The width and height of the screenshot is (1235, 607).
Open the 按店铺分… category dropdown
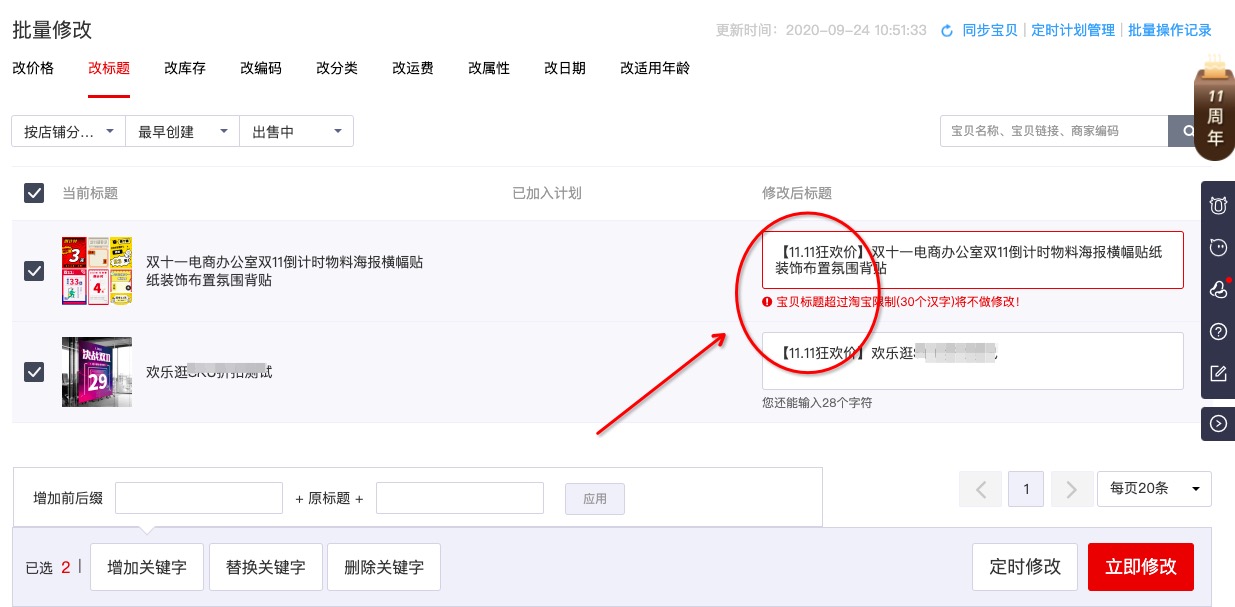click(68, 131)
